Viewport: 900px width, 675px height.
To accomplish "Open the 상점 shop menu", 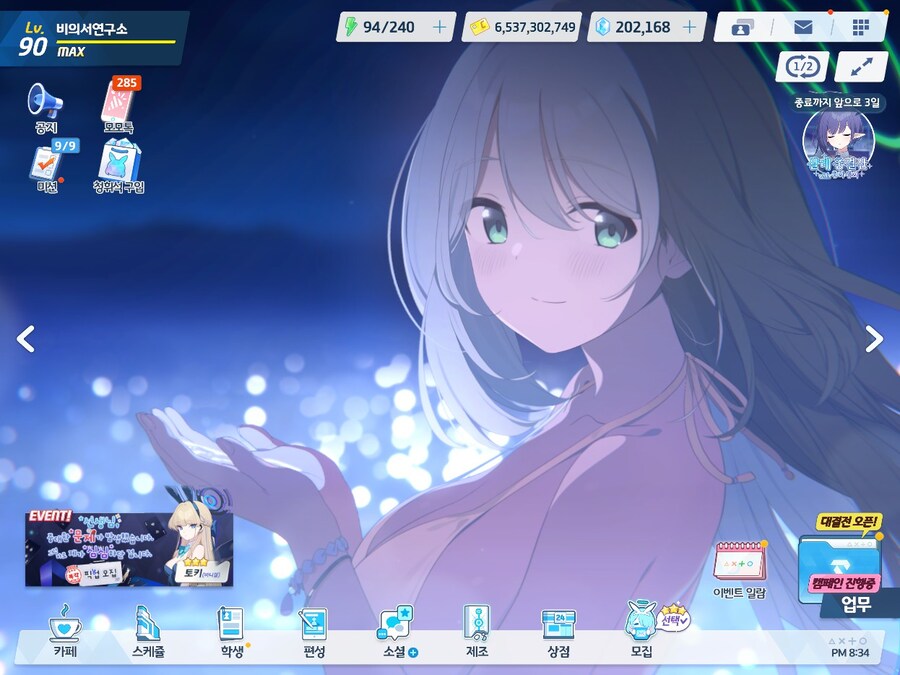I will 558,631.
